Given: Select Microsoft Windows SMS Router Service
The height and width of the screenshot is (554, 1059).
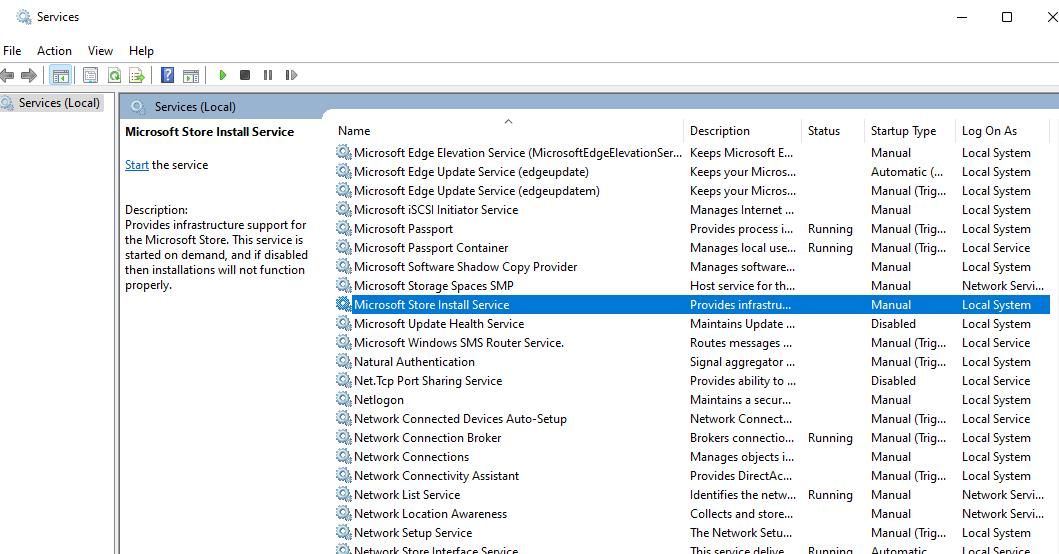Looking at the screenshot, I should pos(459,343).
